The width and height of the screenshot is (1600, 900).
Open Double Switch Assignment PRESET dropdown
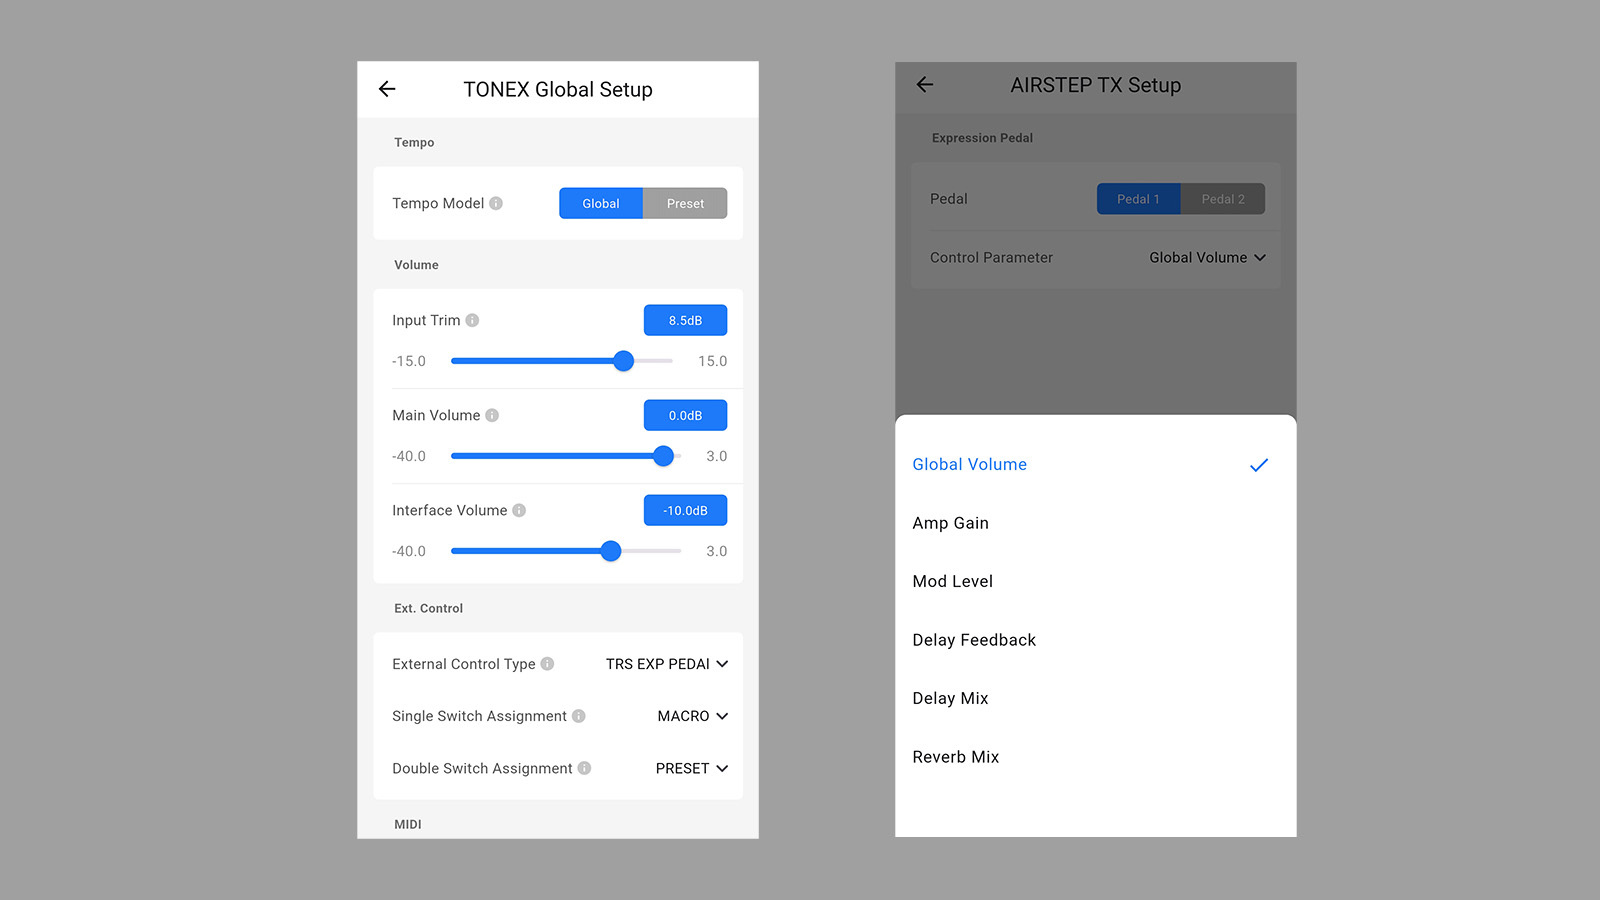coord(692,768)
